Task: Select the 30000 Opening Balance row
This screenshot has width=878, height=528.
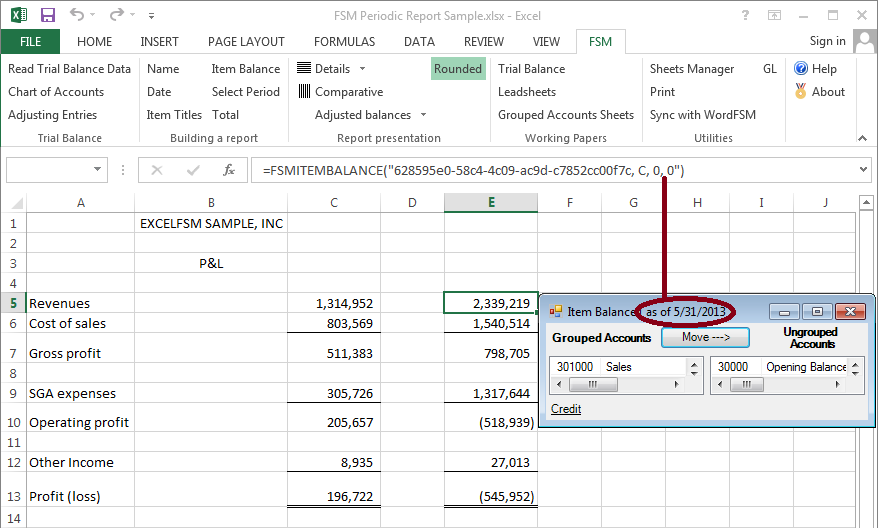Action: pyautogui.click(x=781, y=367)
